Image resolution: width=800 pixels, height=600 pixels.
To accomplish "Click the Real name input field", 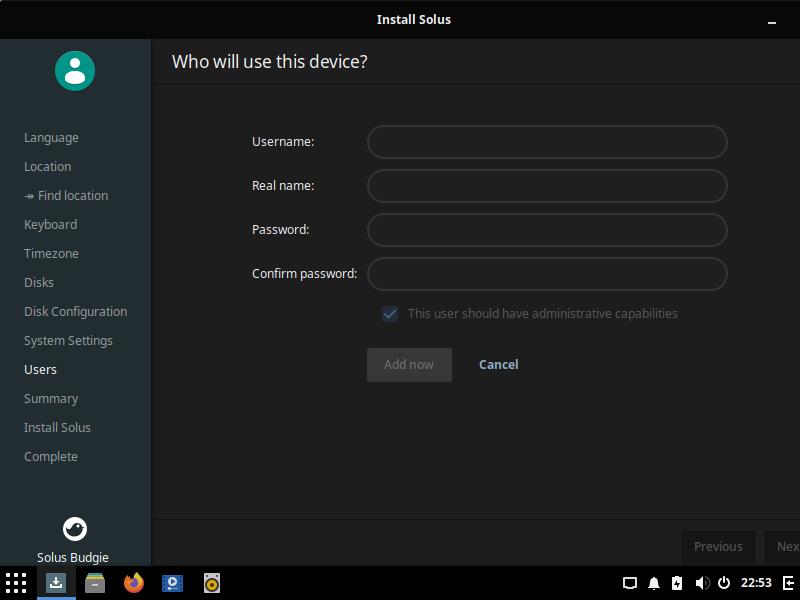I will (547, 186).
